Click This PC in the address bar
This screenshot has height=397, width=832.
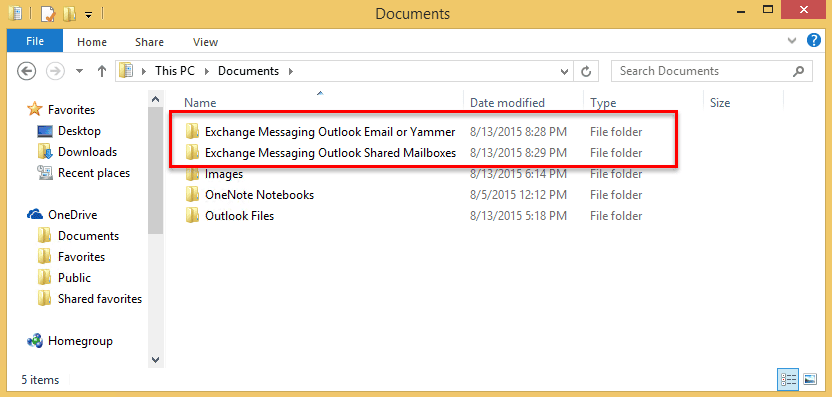(x=174, y=71)
